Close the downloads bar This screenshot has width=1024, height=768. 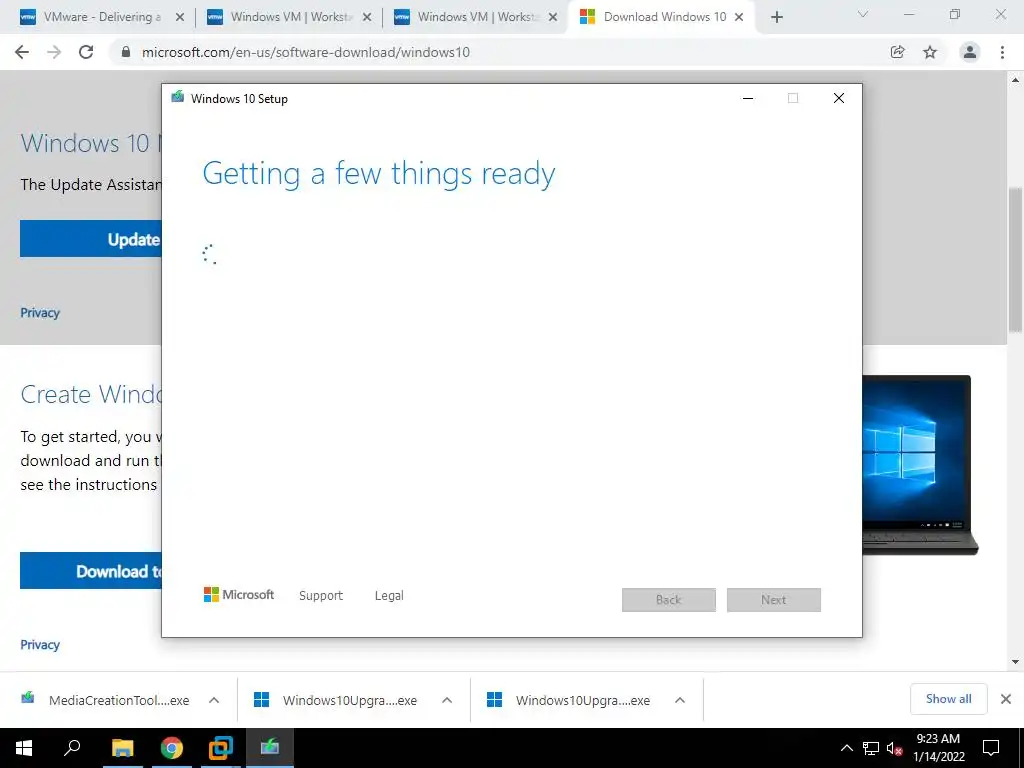click(1006, 699)
